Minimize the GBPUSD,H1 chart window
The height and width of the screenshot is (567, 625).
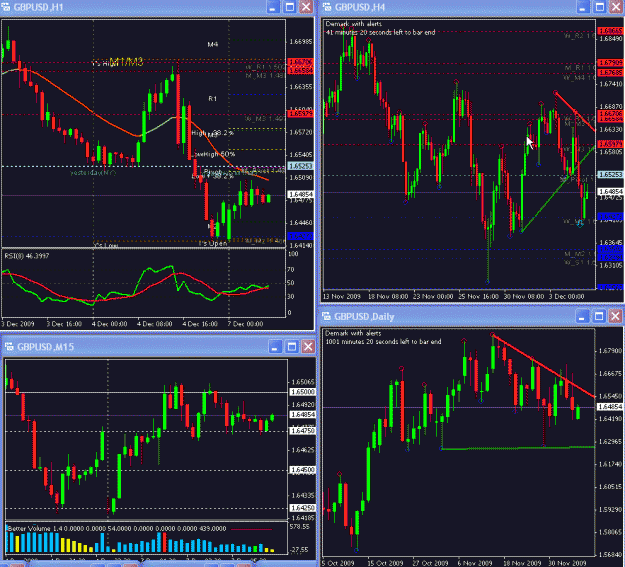click(273, 7)
